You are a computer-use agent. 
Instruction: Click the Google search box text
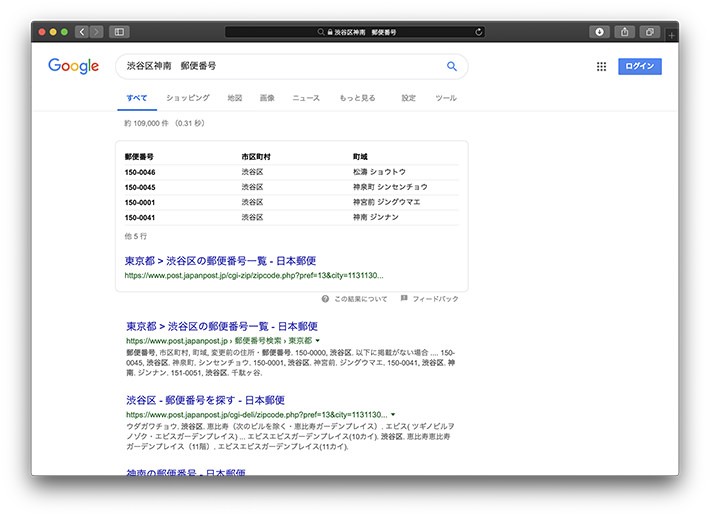click(171, 66)
